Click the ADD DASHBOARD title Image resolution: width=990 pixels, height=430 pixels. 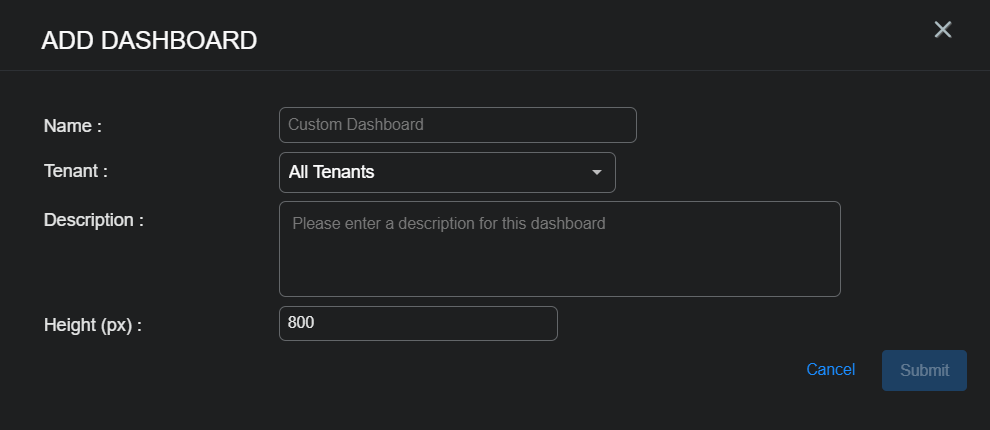149,41
